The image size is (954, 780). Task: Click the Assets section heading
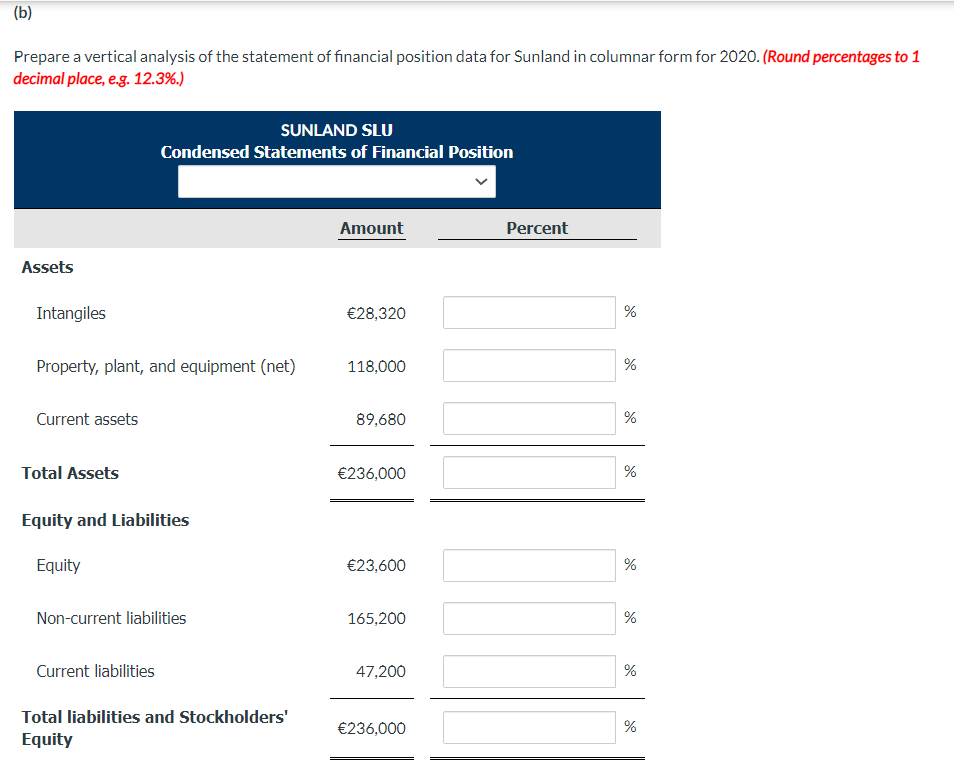click(x=47, y=267)
